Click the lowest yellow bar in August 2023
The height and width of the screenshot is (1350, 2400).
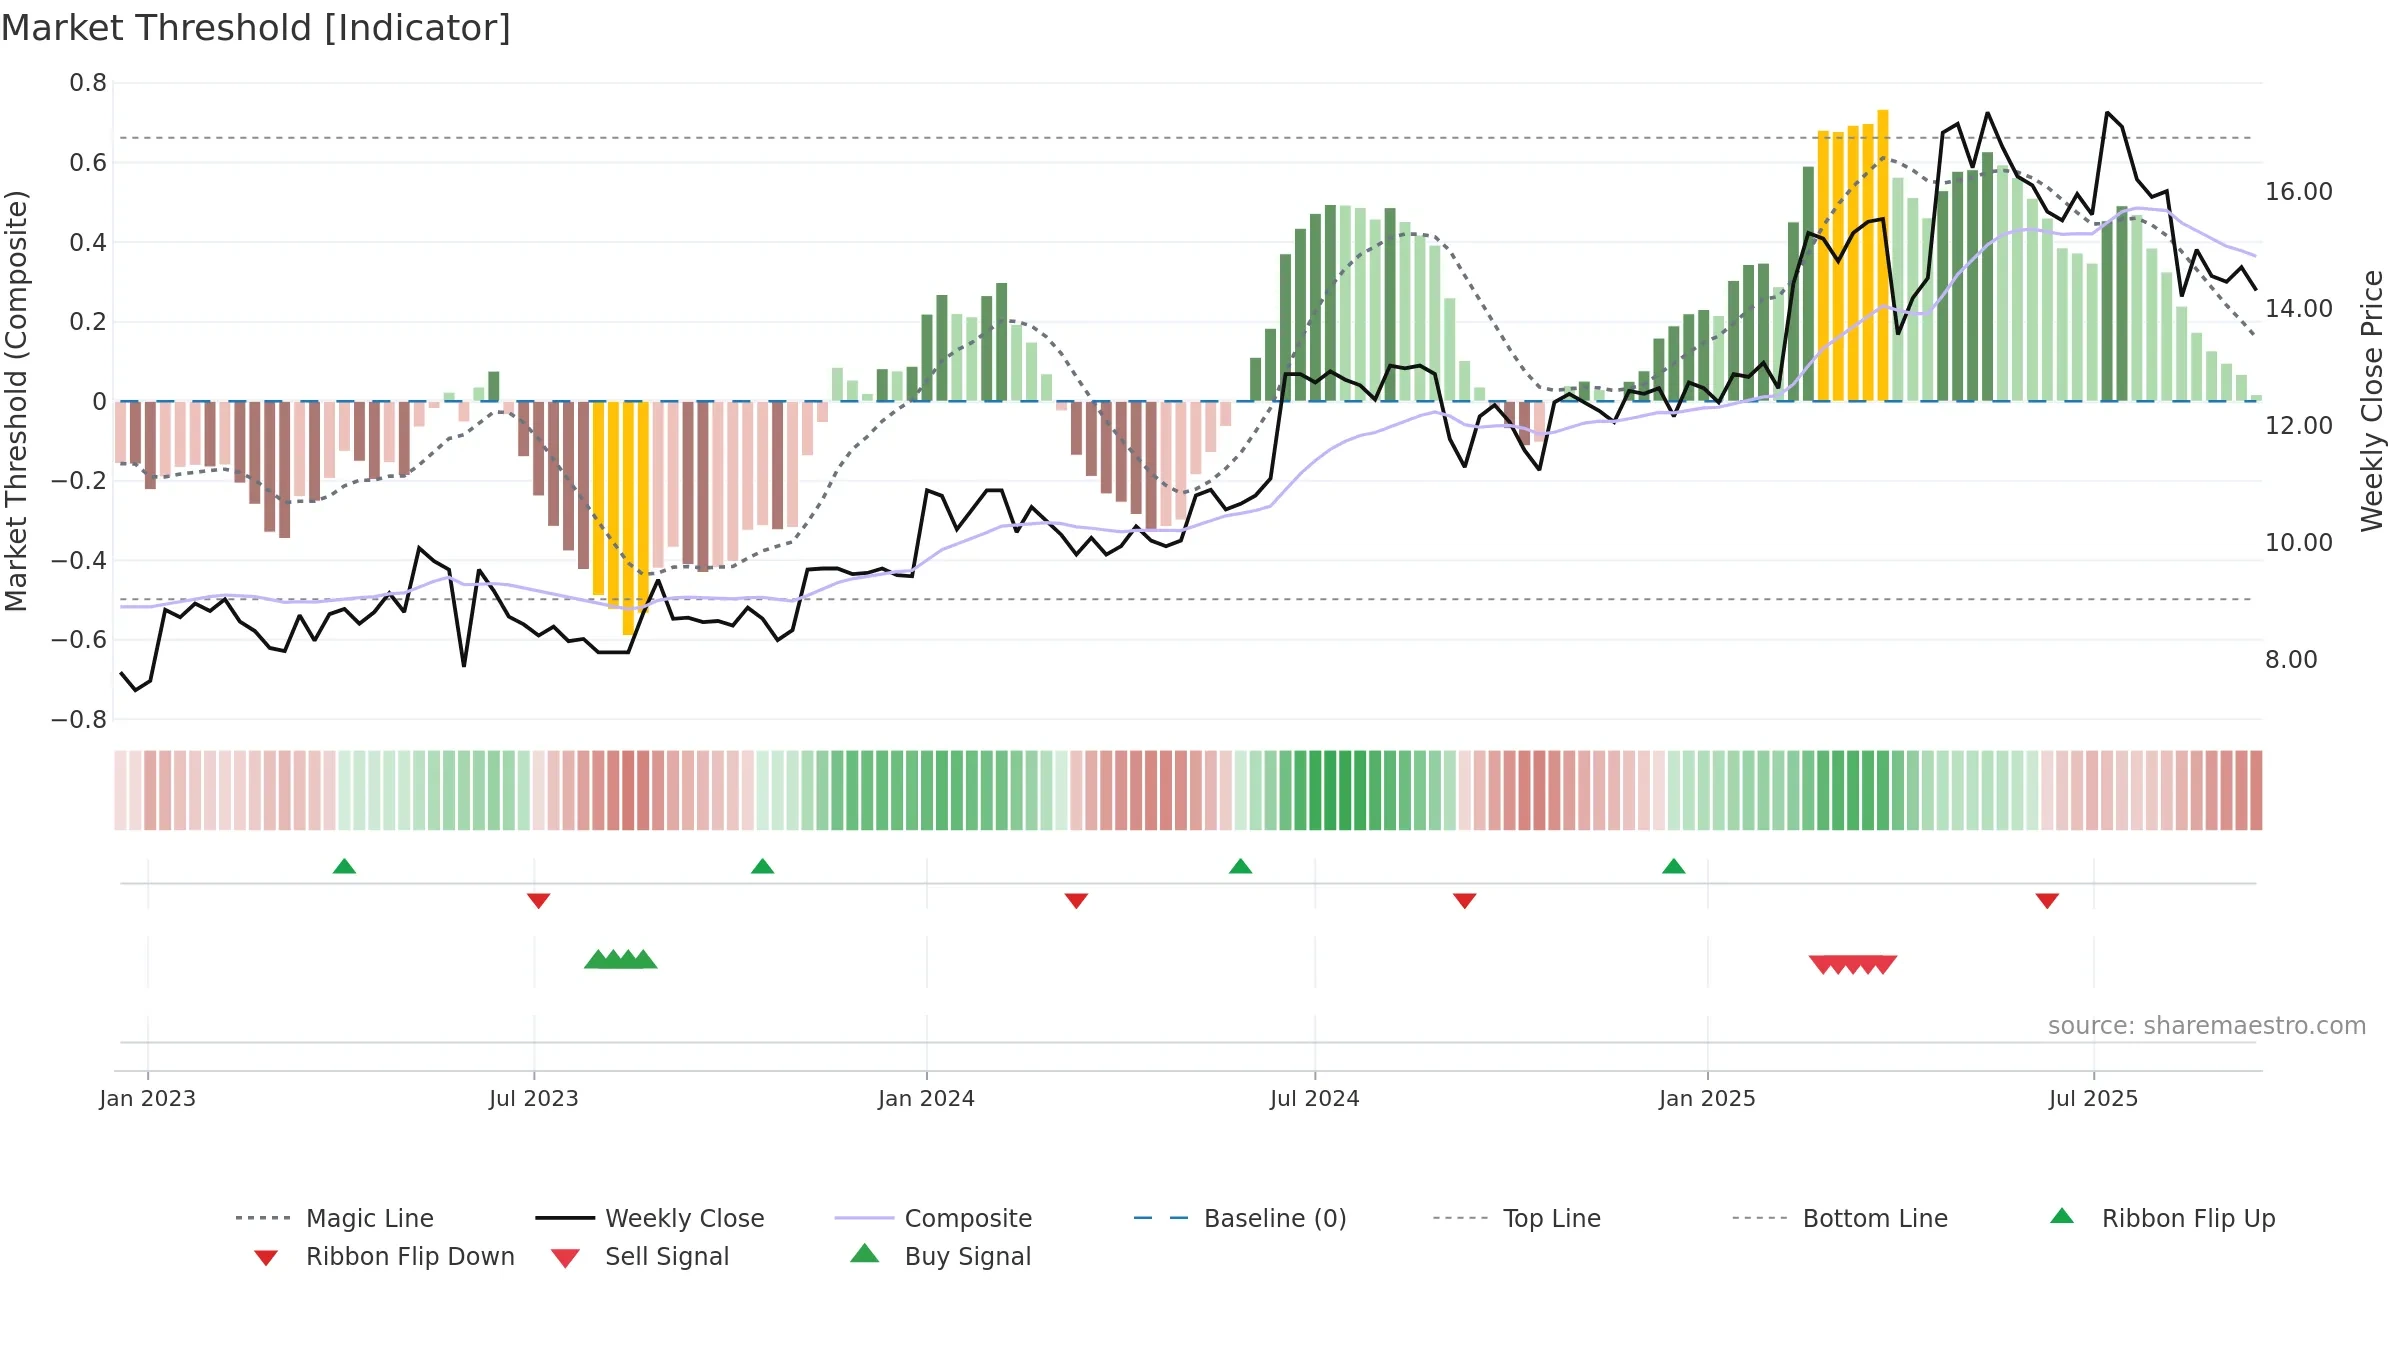point(628,518)
